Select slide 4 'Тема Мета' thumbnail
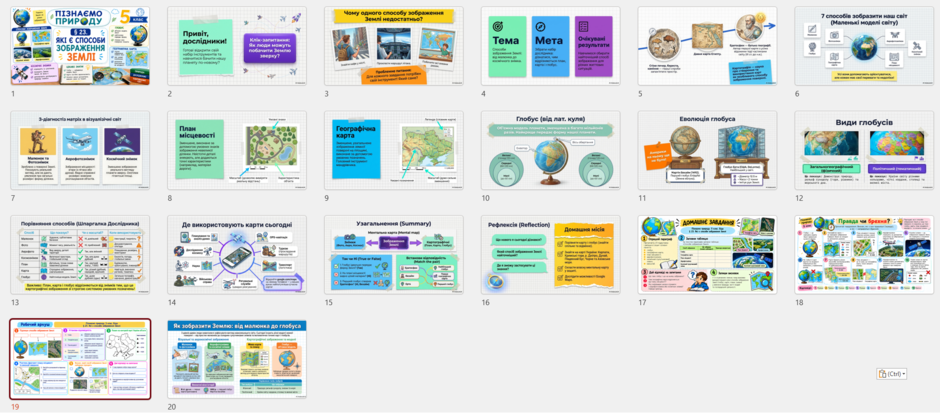This screenshot has height=413, width=940. click(550, 46)
